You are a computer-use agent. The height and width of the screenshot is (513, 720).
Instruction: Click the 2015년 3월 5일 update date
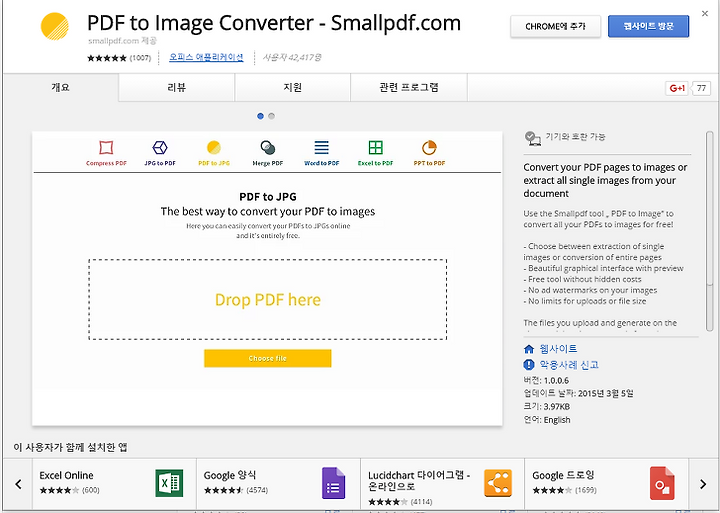coord(605,393)
